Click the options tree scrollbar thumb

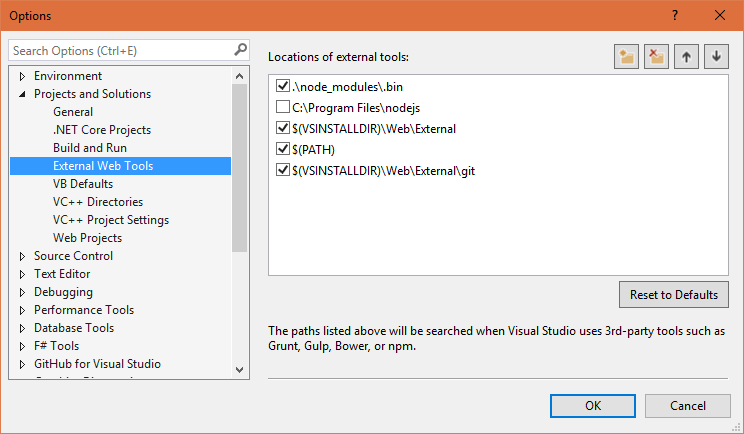[240, 168]
